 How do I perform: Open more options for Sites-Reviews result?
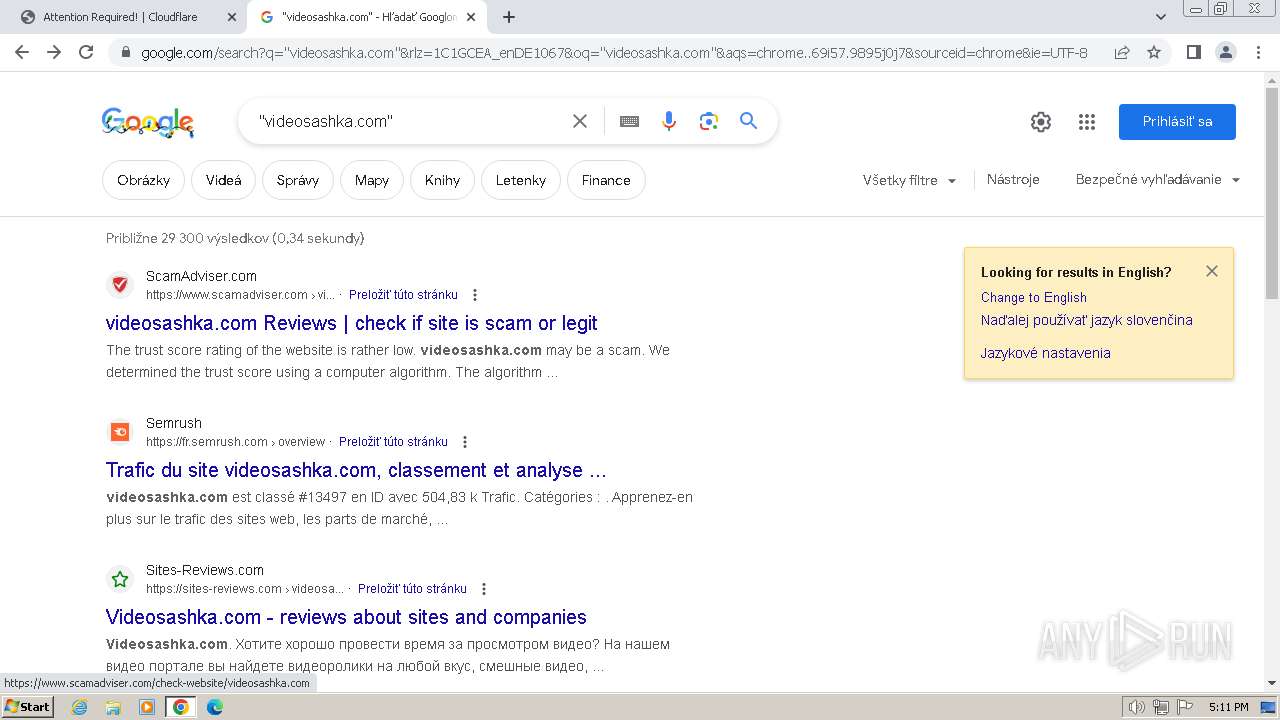pyautogui.click(x=484, y=589)
